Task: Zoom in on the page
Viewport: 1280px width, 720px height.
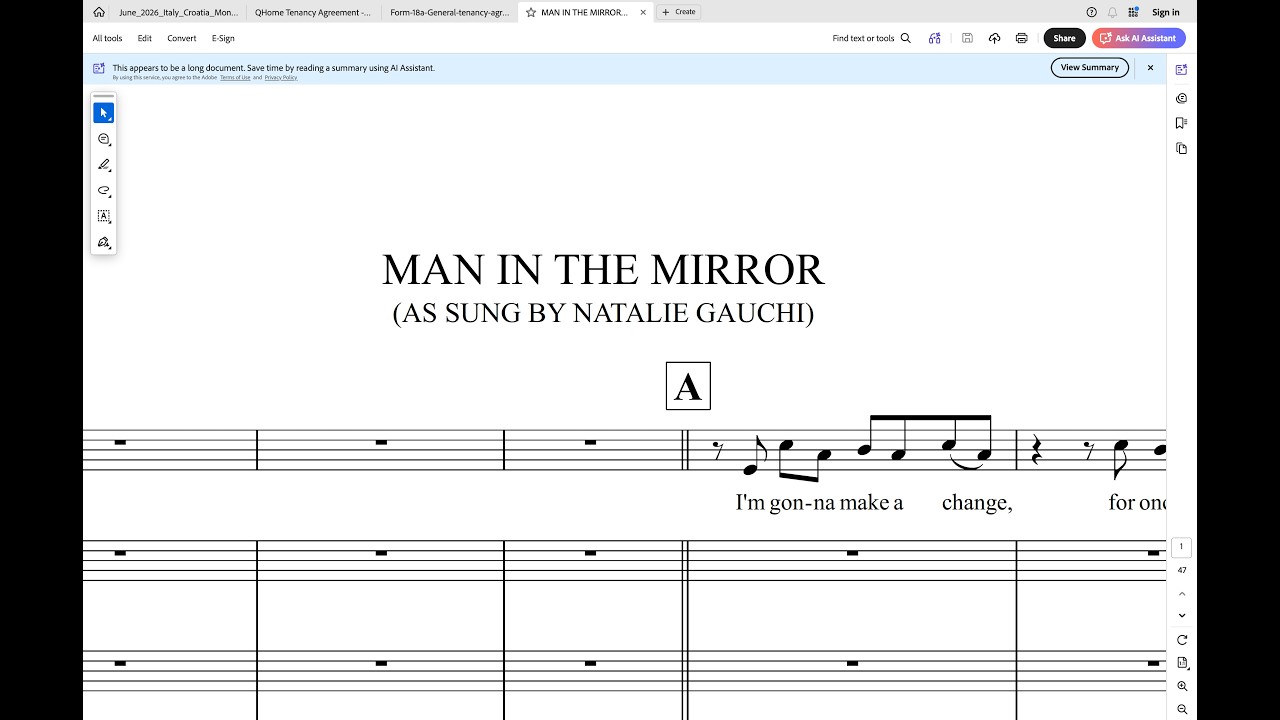Action: (1182, 686)
